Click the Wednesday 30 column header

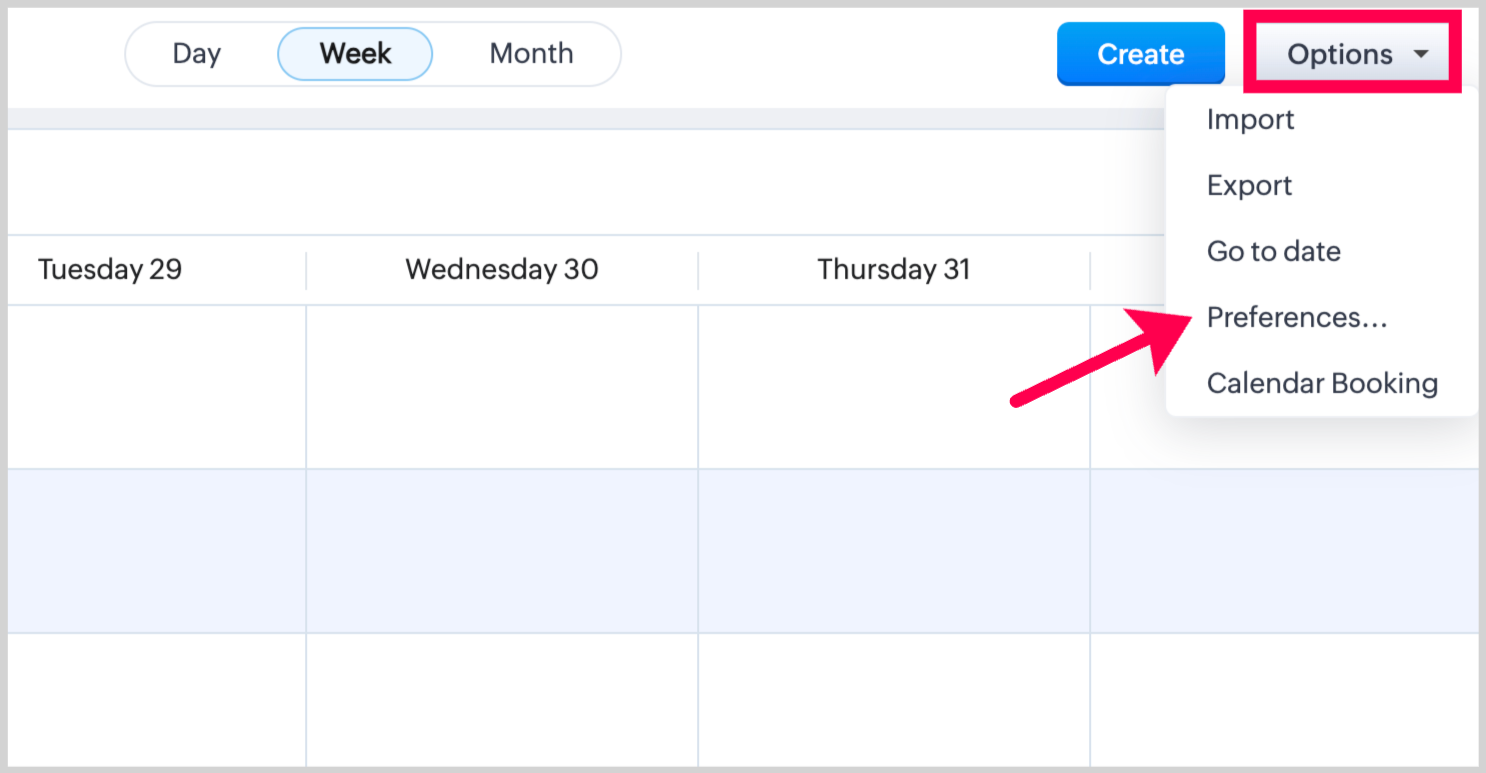(x=502, y=270)
